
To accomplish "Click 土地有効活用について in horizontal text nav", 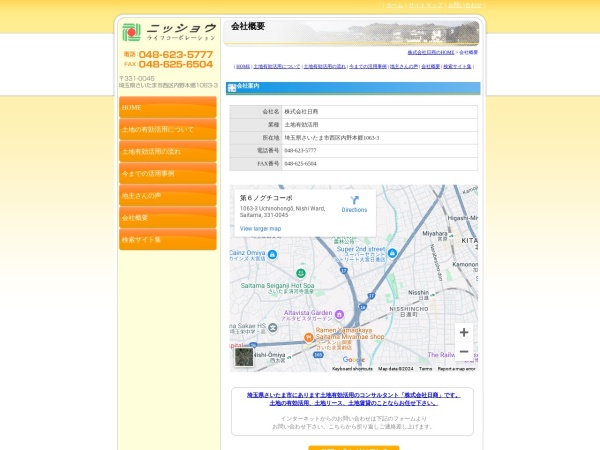I will coord(277,66).
